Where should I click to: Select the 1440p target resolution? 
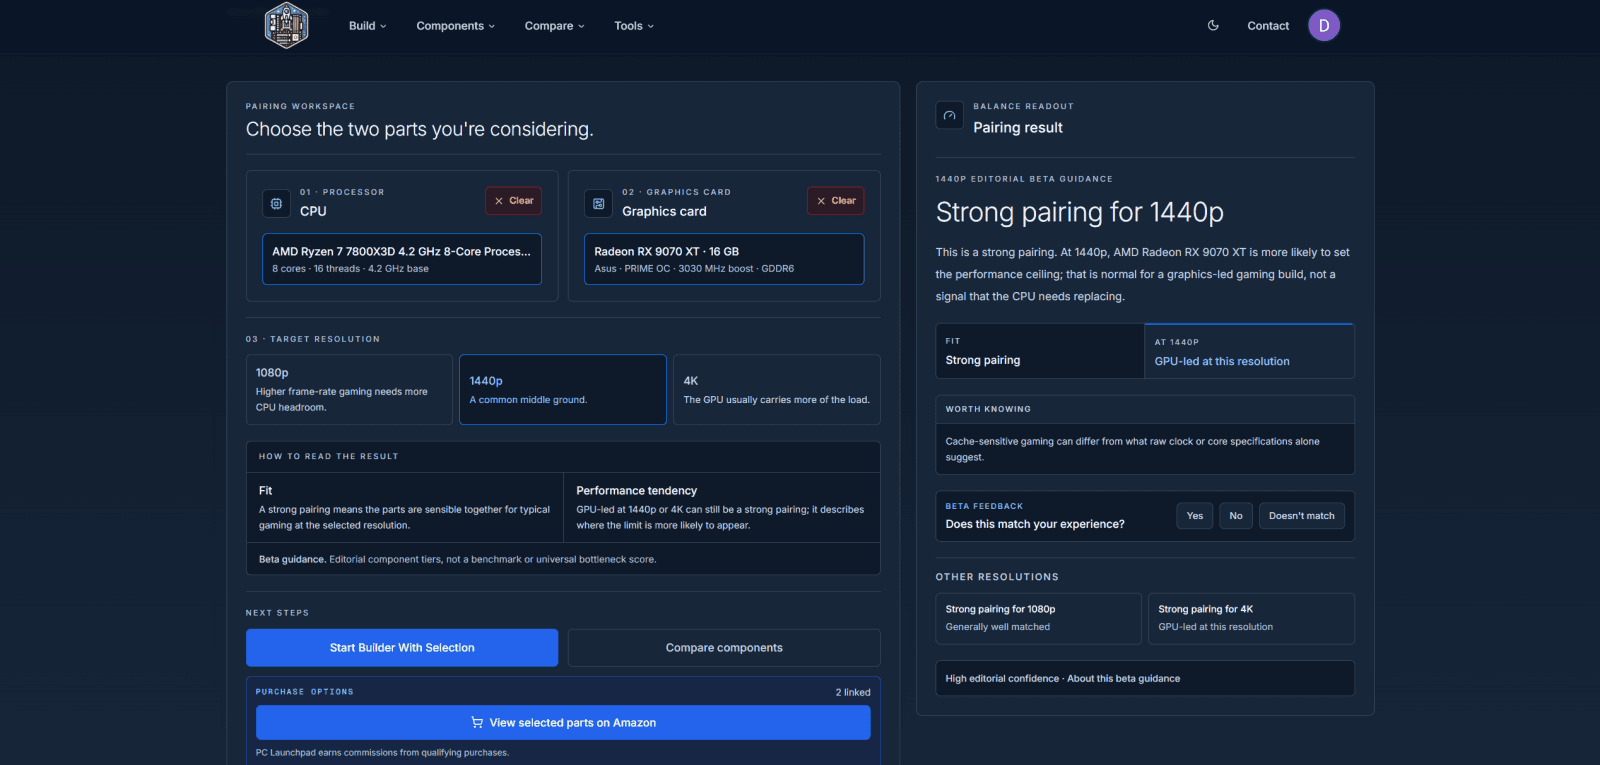click(x=563, y=389)
